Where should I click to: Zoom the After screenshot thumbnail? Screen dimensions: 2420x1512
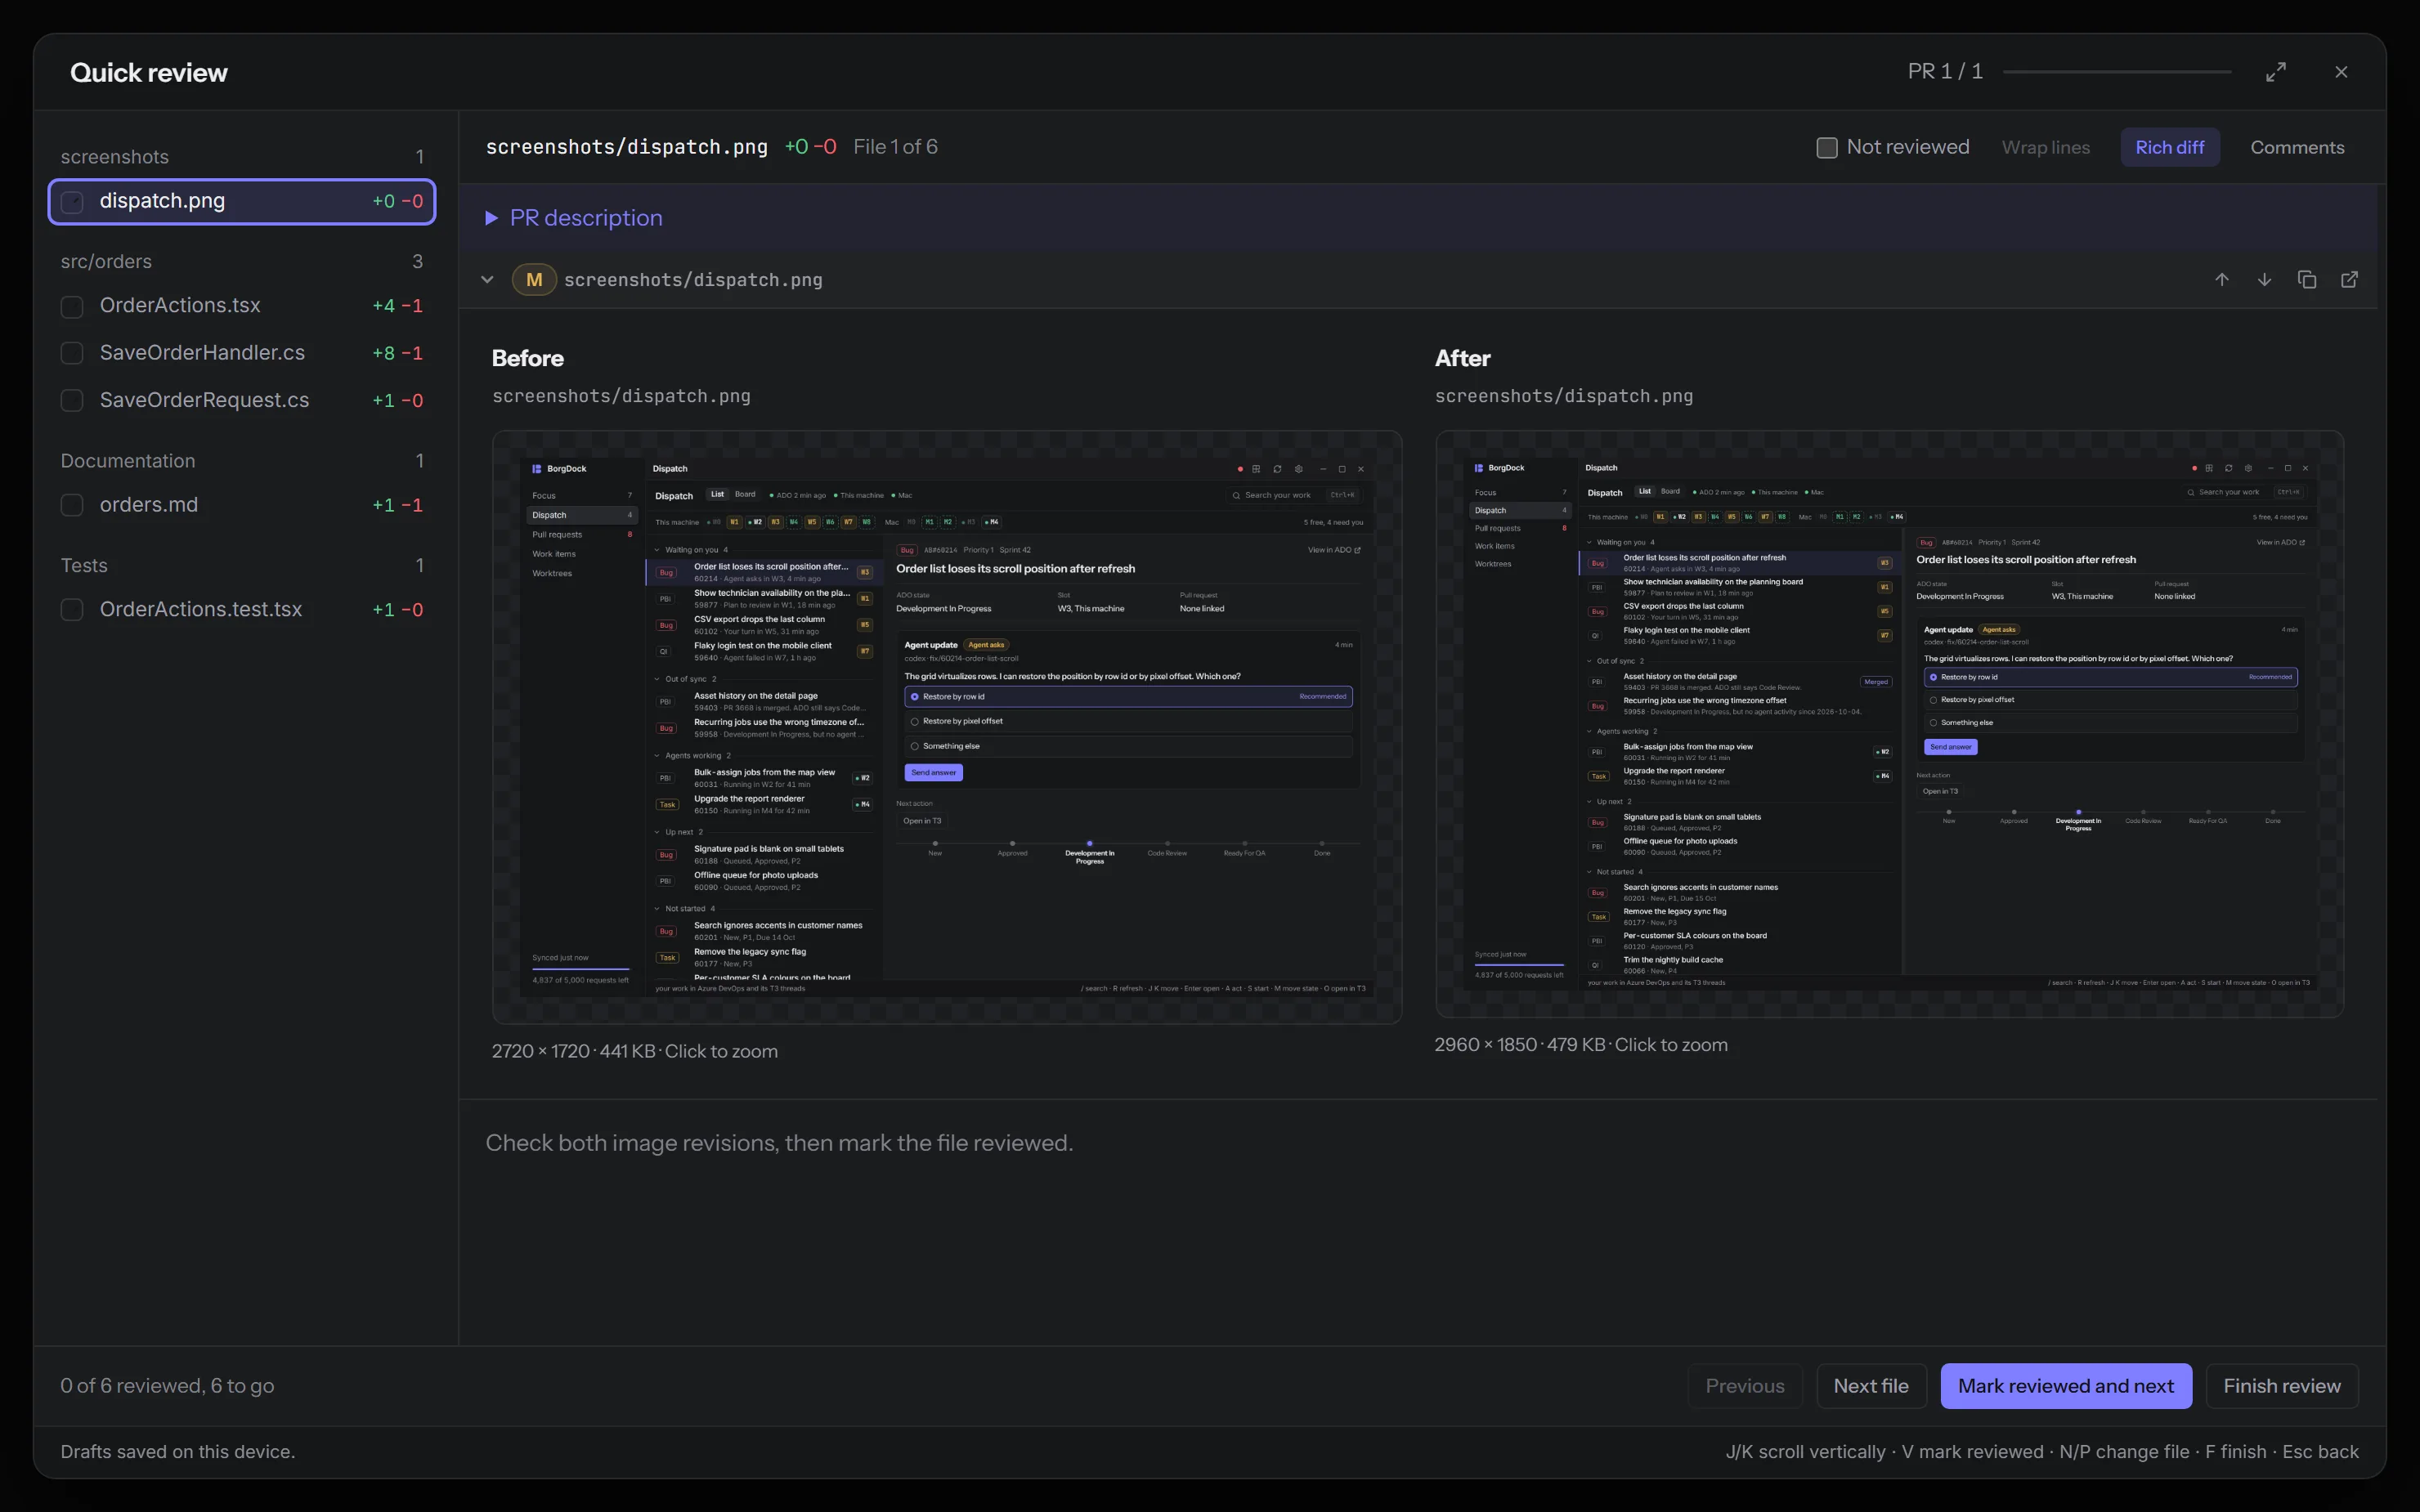pyautogui.click(x=1889, y=724)
